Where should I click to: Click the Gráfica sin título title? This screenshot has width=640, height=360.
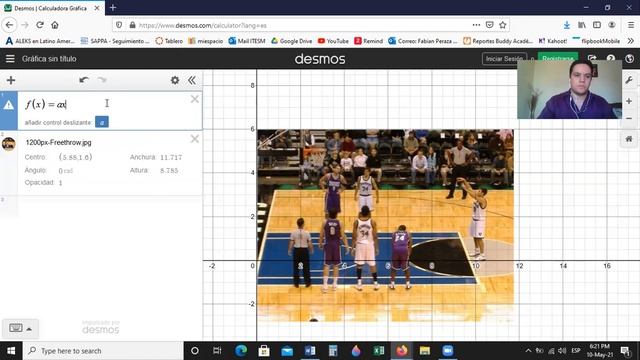point(49,59)
